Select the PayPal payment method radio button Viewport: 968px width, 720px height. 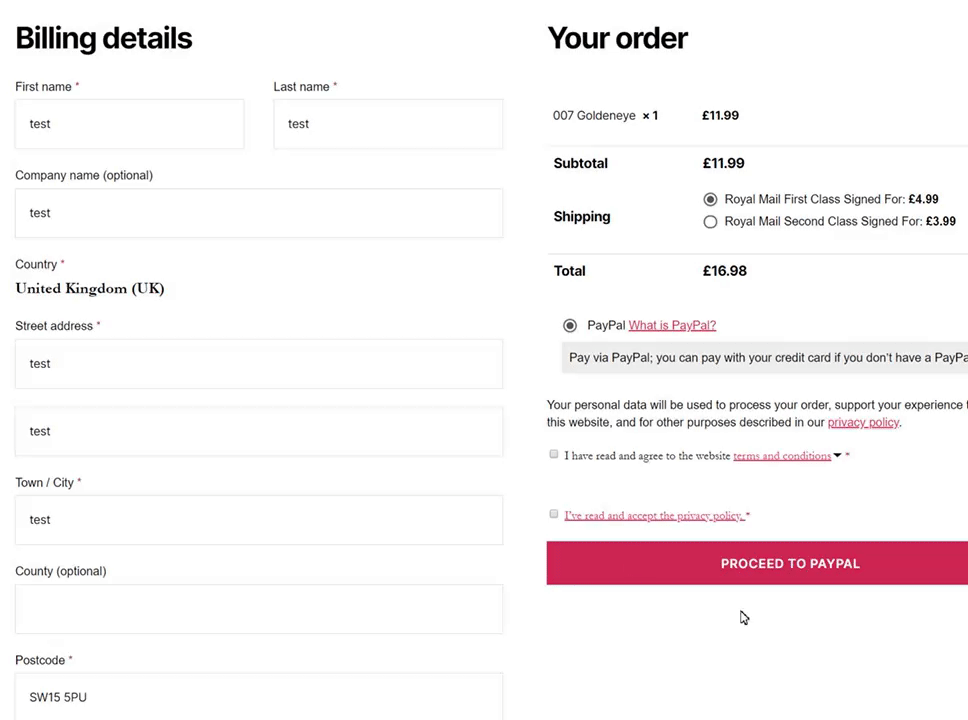click(x=570, y=326)
